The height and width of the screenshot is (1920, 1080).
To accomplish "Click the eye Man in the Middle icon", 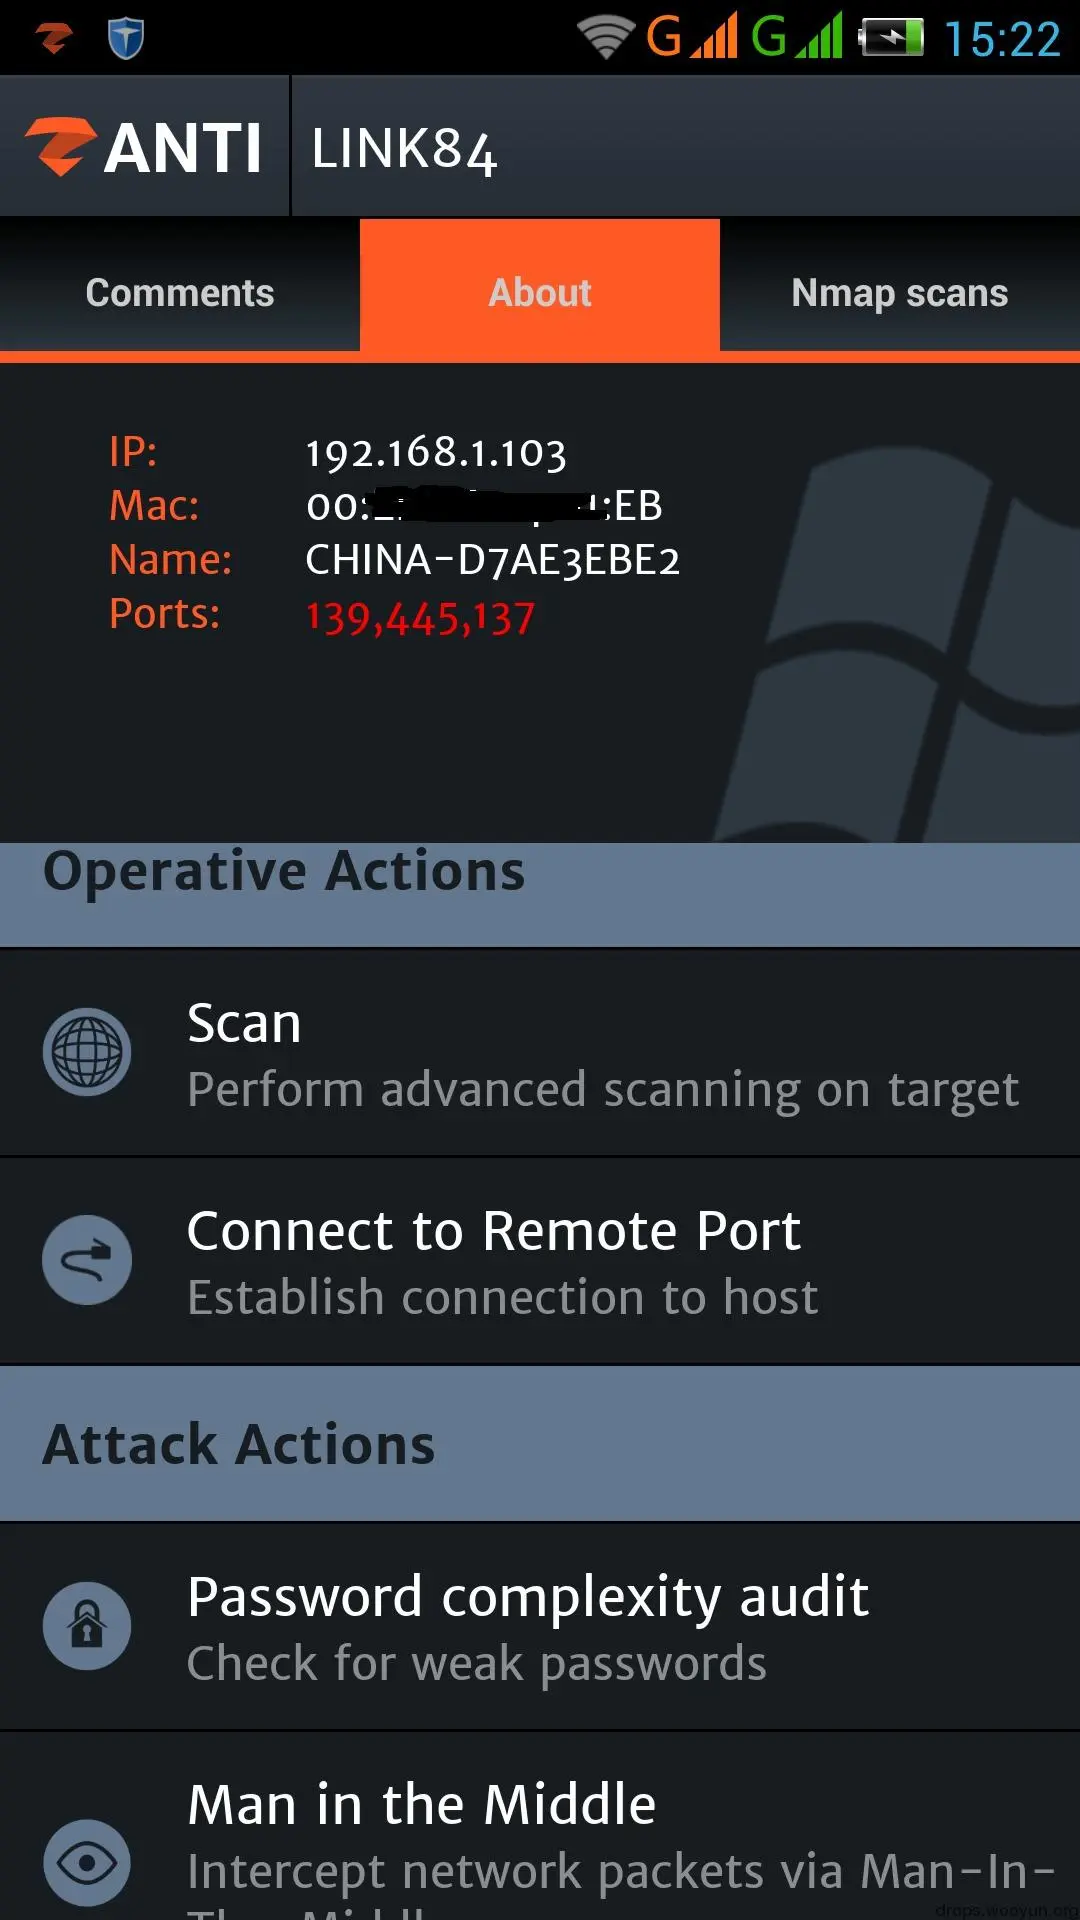I will click(x=87, y=1863).
